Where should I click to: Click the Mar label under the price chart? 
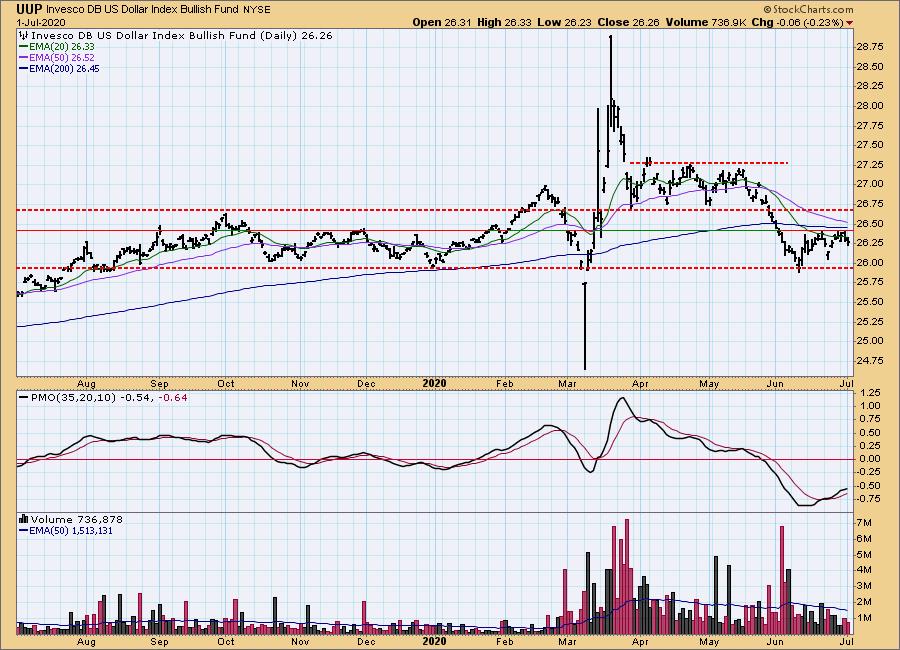[567, 384]
